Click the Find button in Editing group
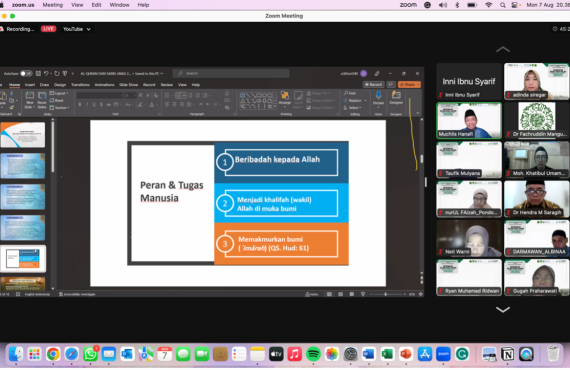The height and width of the screenshot is (370, 570). [350, 93]
